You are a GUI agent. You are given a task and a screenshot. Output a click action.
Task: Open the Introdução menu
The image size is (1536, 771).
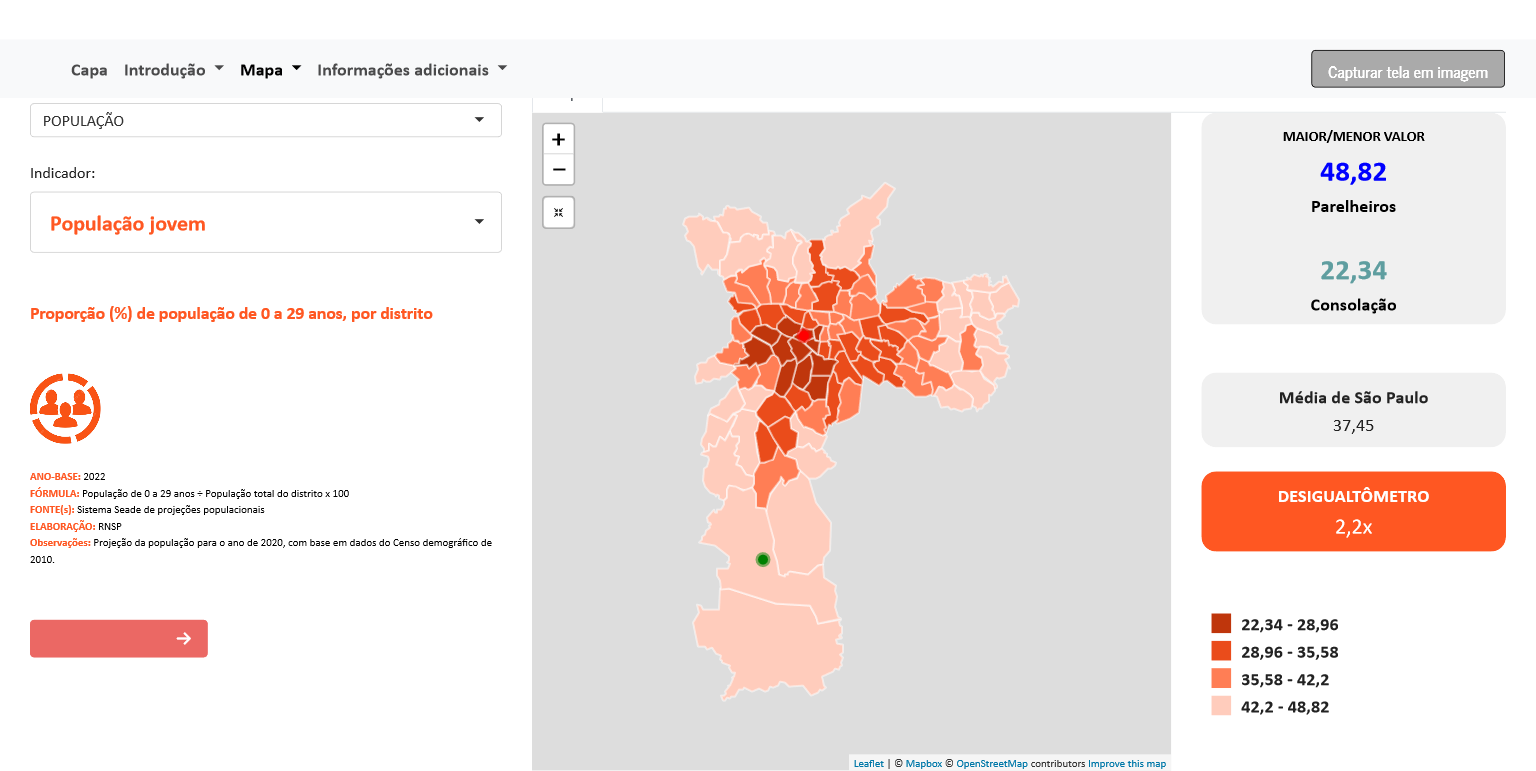173,70
